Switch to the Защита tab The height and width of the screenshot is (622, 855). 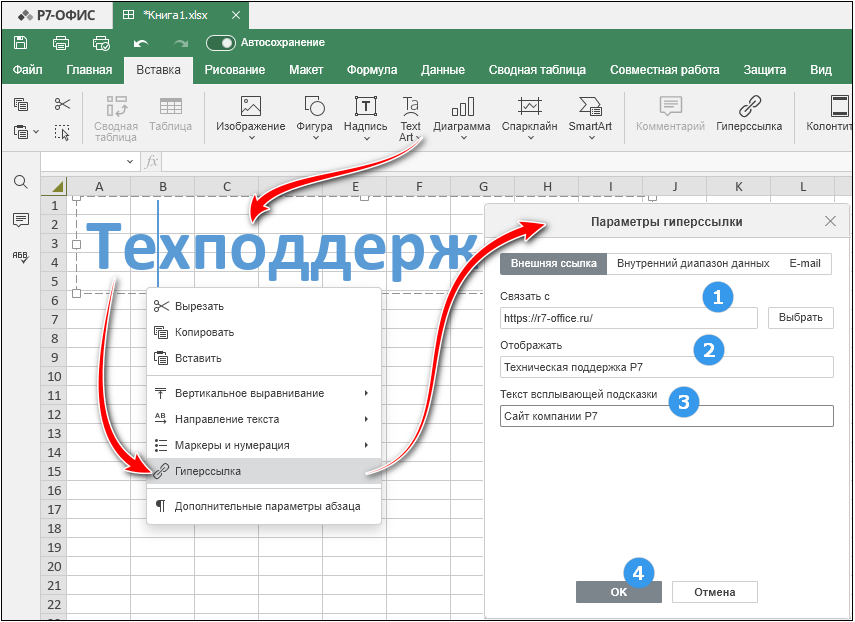tap(764, 70)
